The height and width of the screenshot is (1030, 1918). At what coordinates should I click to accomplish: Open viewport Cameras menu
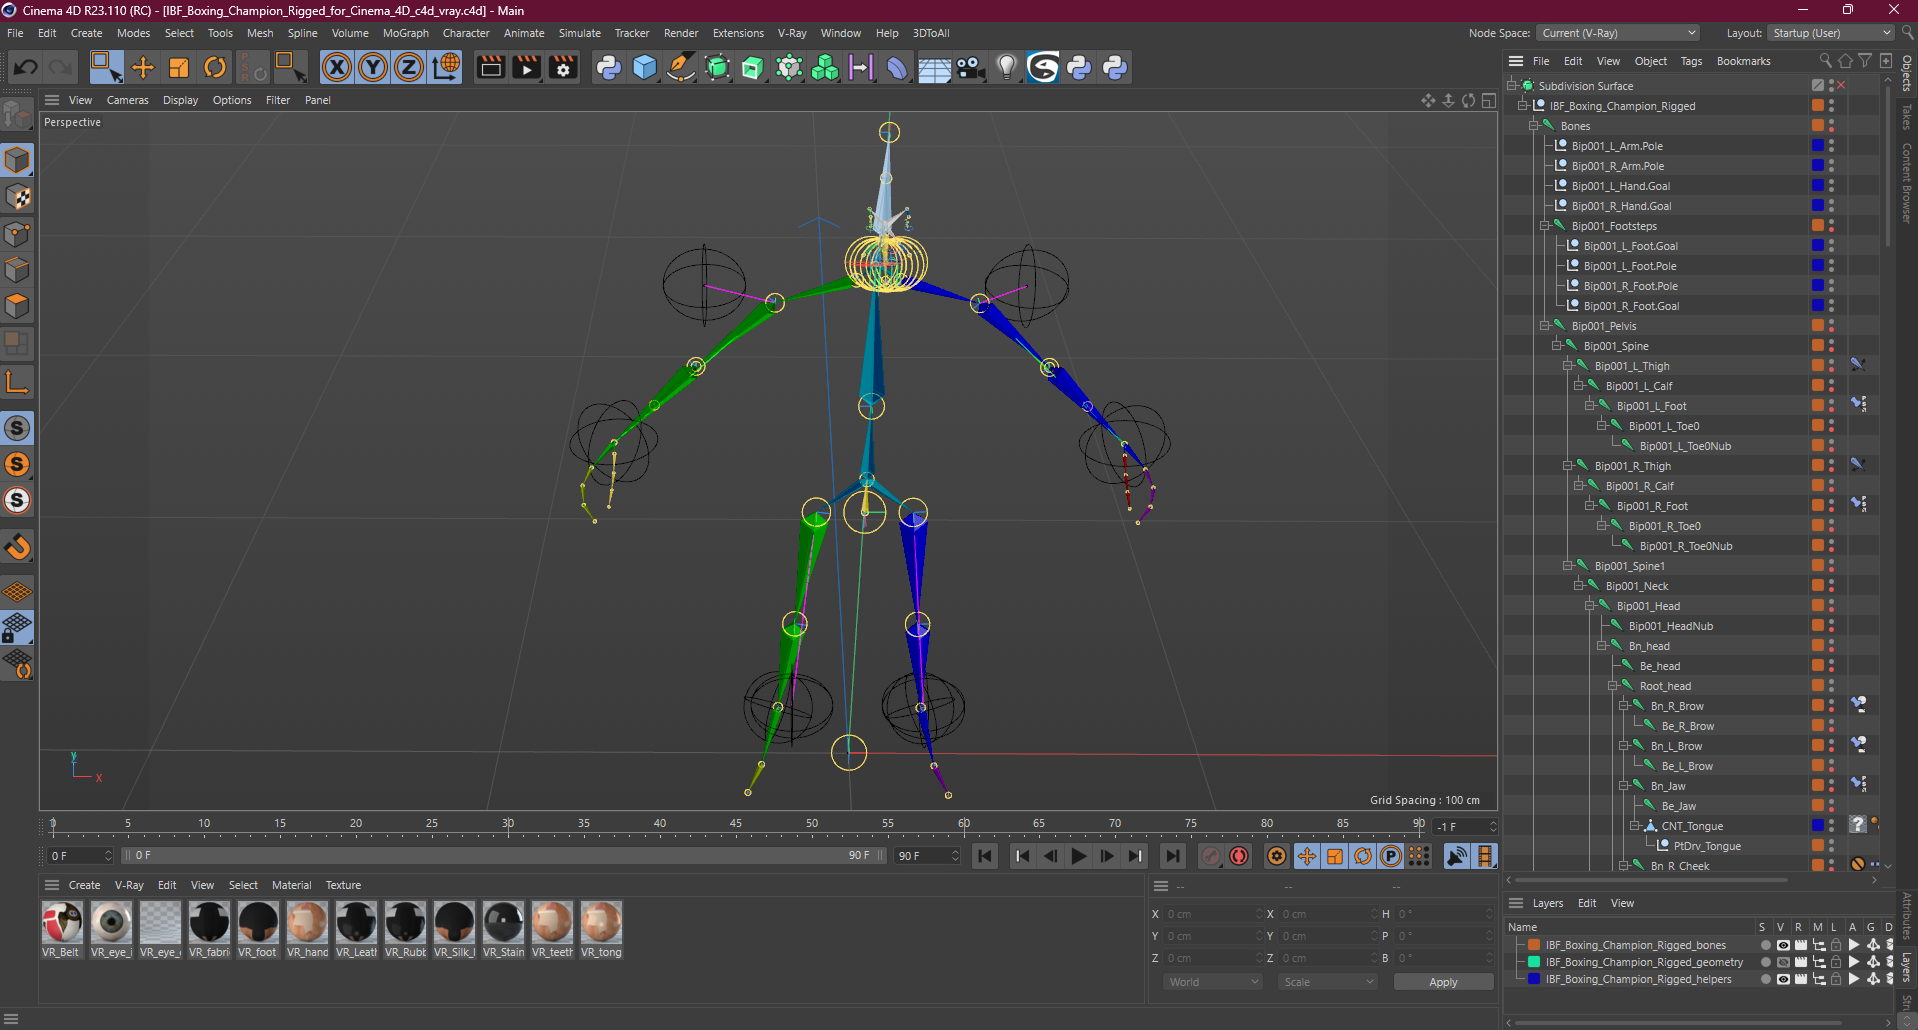127,100
